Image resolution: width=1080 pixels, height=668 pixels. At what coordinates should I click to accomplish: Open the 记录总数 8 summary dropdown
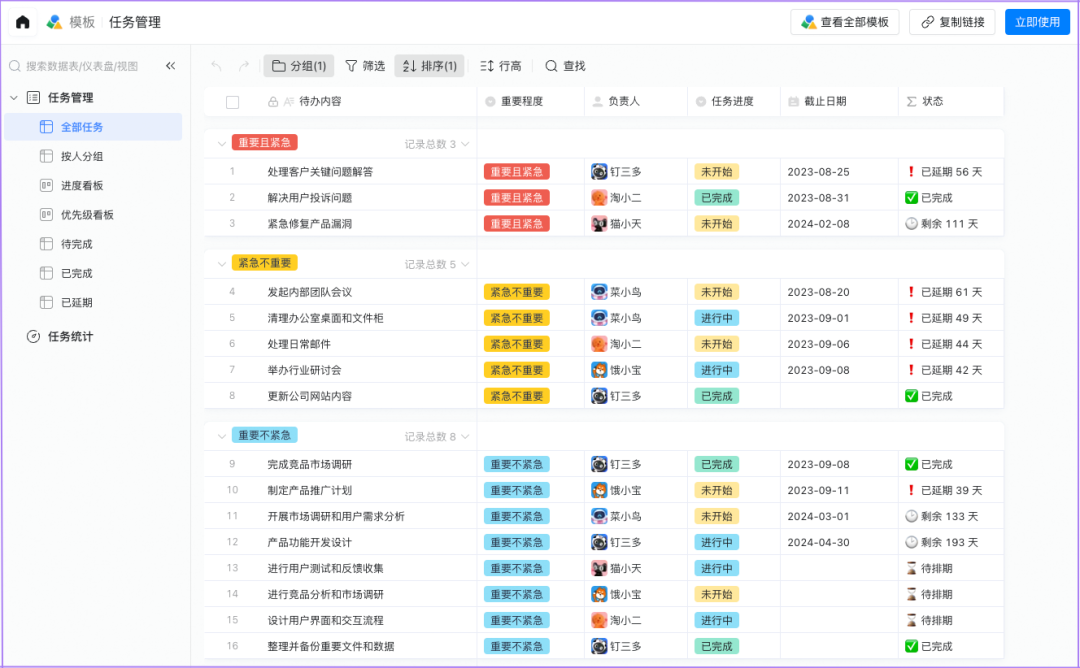click(x=437, y=437)
